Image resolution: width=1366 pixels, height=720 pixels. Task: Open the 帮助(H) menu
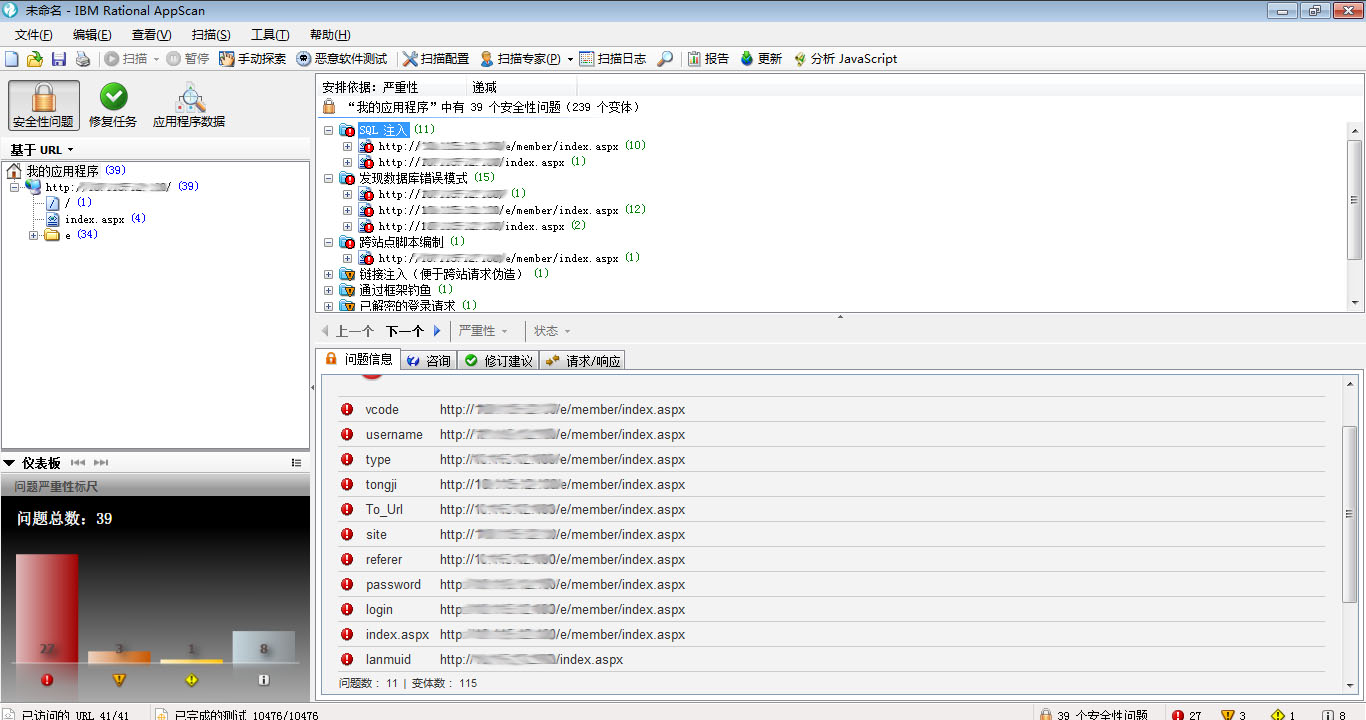click(330, 35)
